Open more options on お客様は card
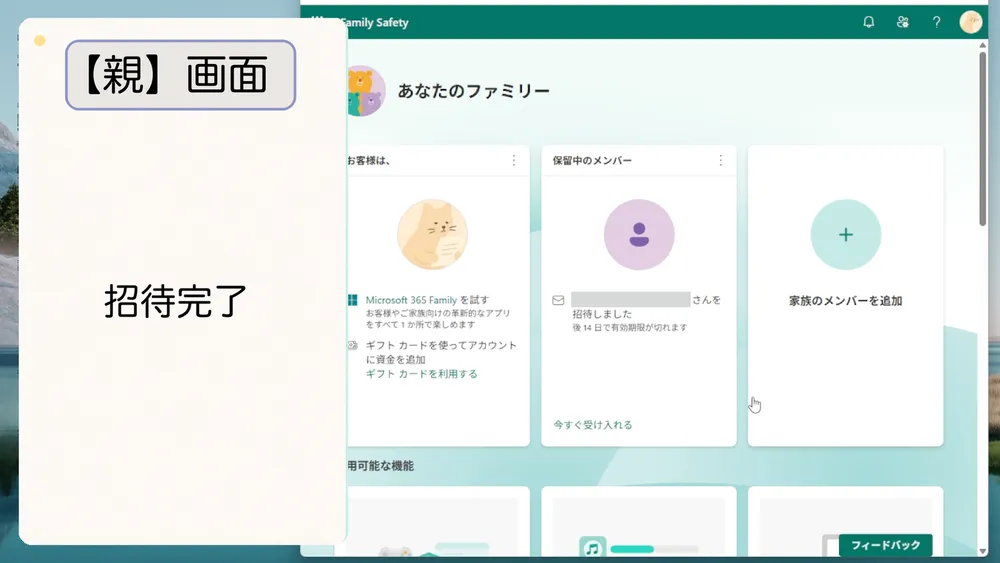The image size is (1000, 563). (x=514, y=161)
